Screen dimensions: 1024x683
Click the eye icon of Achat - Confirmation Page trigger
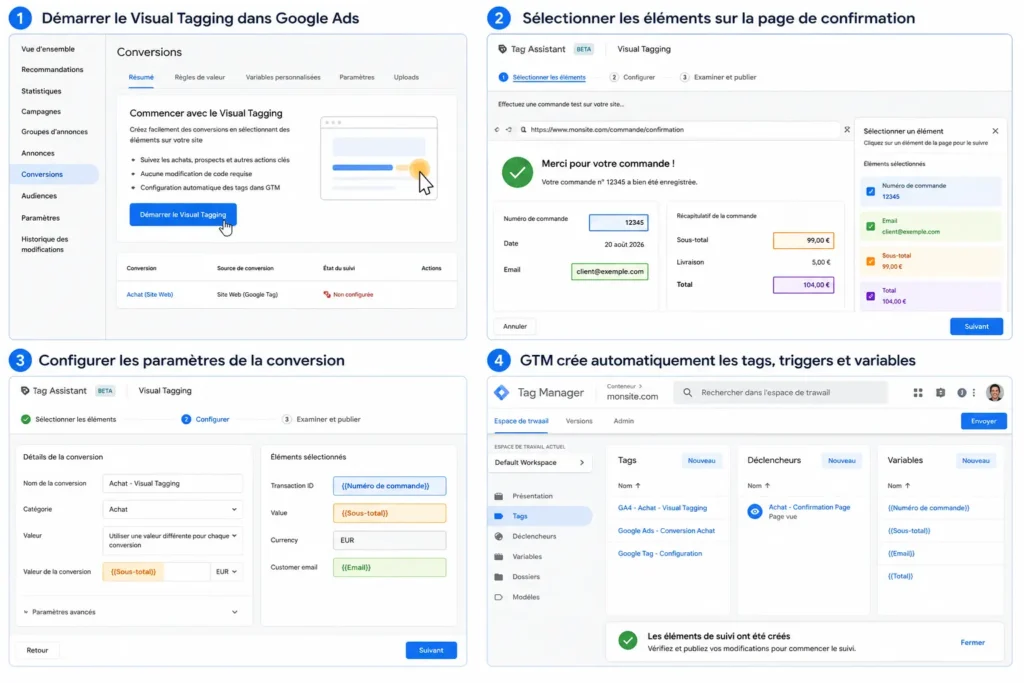[755, 511]
